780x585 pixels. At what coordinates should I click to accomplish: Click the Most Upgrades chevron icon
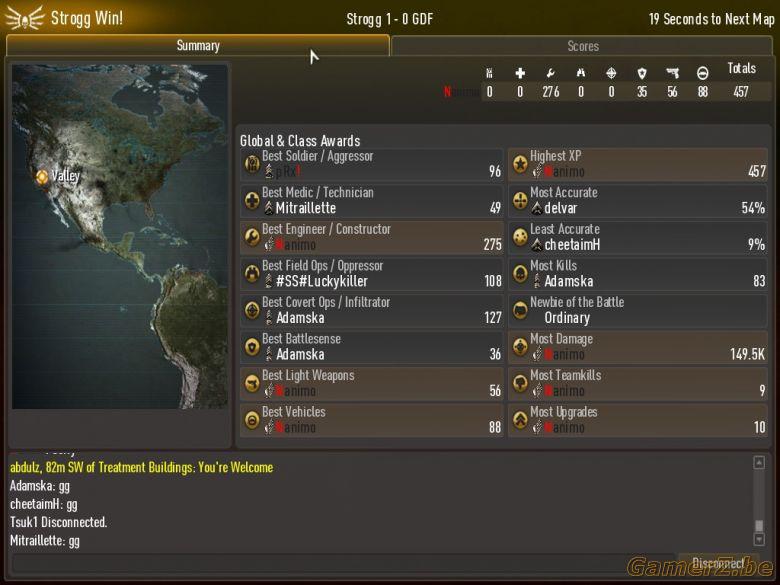tap(520, 420)
